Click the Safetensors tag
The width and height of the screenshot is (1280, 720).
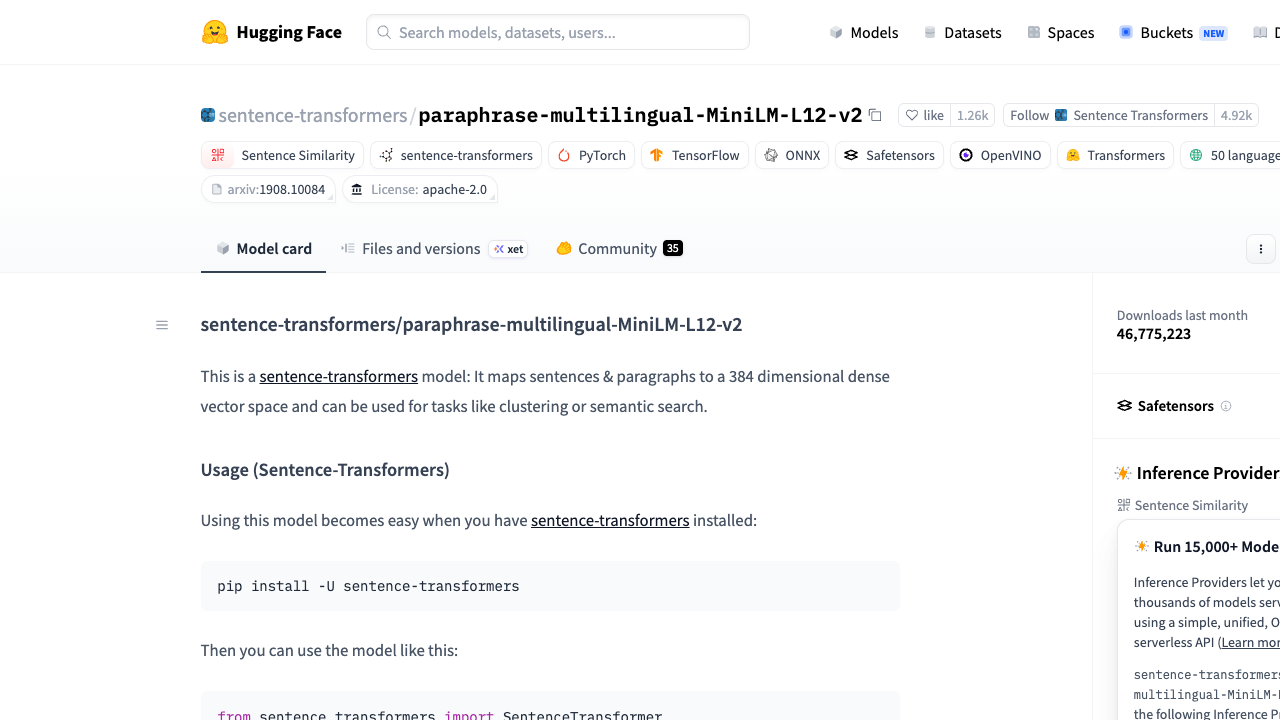(889, 155)
